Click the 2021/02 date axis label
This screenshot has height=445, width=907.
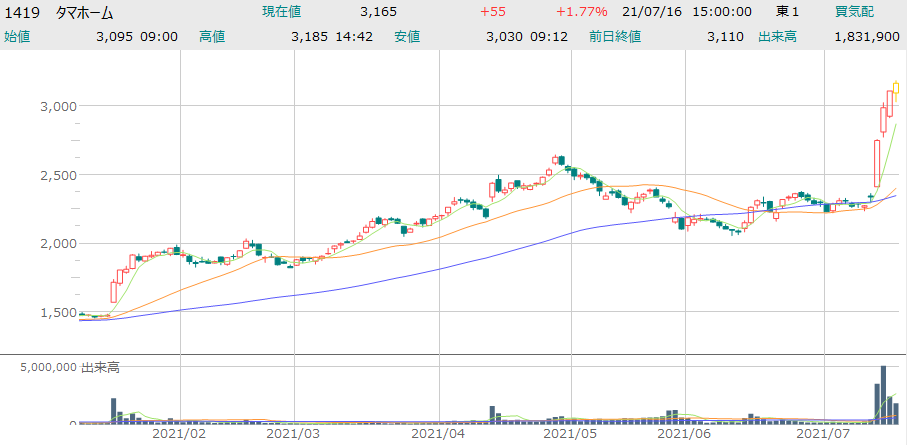coord(179,434)
